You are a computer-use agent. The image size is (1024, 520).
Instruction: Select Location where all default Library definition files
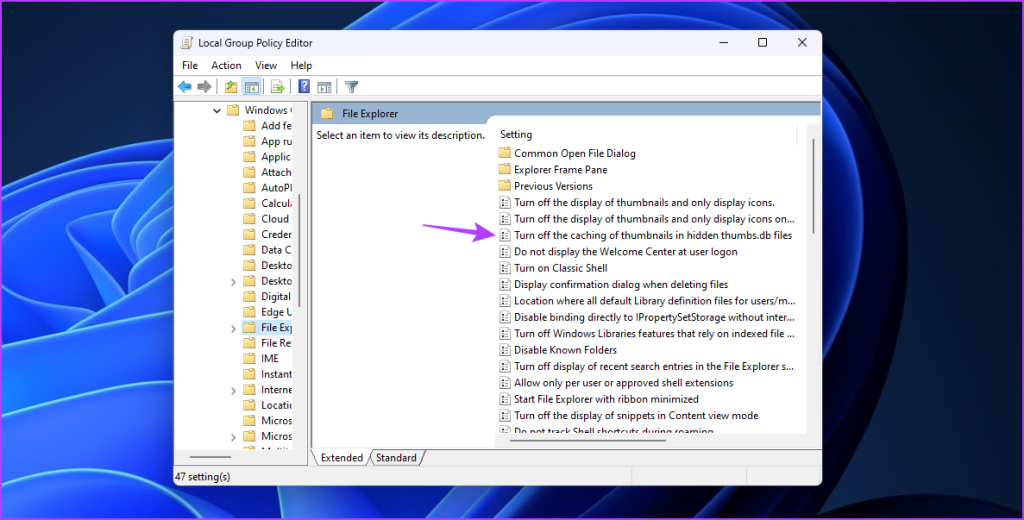(647, 301)
